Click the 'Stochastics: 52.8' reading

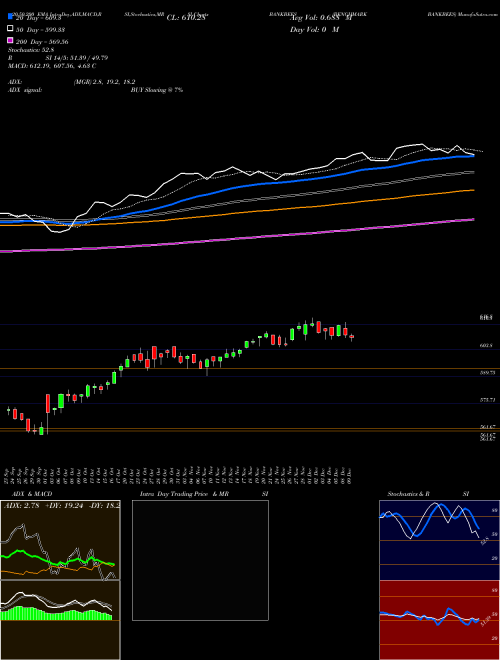(x=31, y=50)
